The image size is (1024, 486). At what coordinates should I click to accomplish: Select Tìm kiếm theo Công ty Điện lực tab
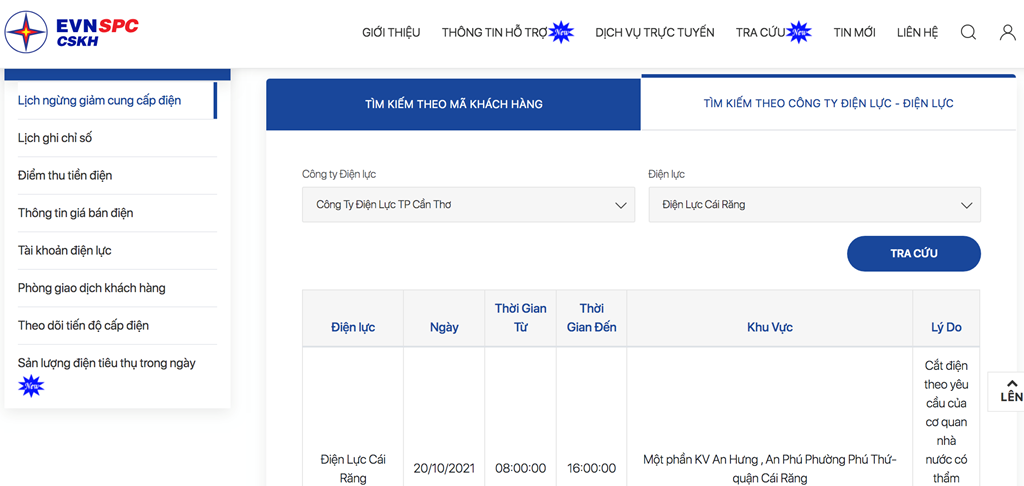(x=829, y=103)
